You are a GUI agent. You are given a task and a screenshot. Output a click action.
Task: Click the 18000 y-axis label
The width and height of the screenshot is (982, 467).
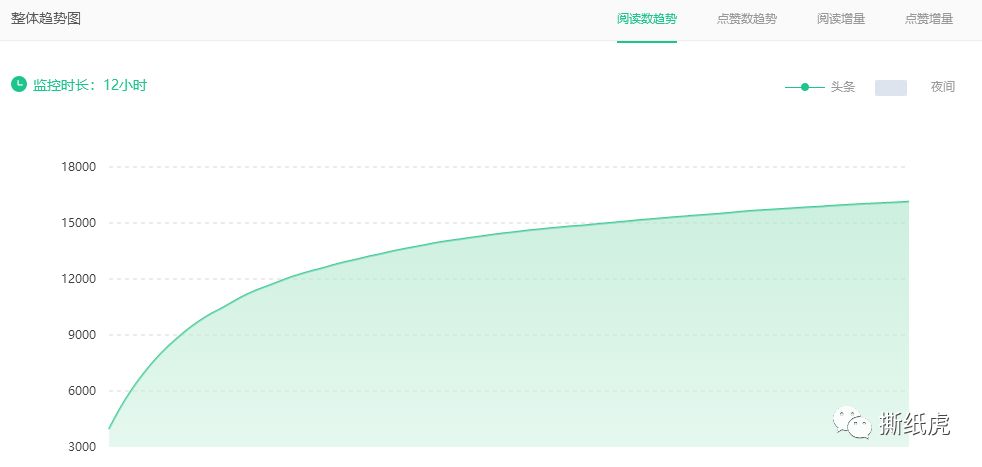(78, 167)
